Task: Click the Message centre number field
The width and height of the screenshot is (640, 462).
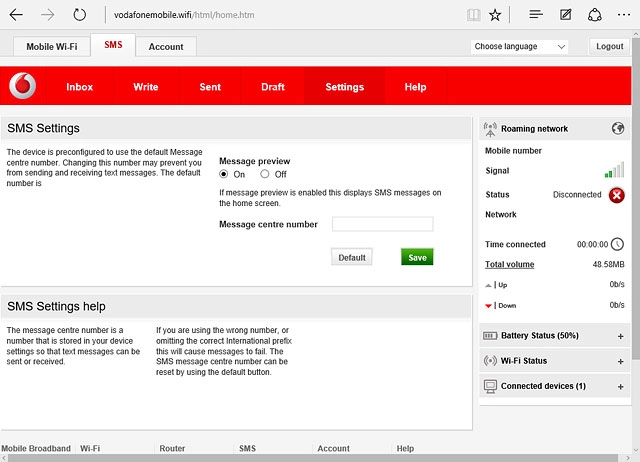Action: point(382,224)
